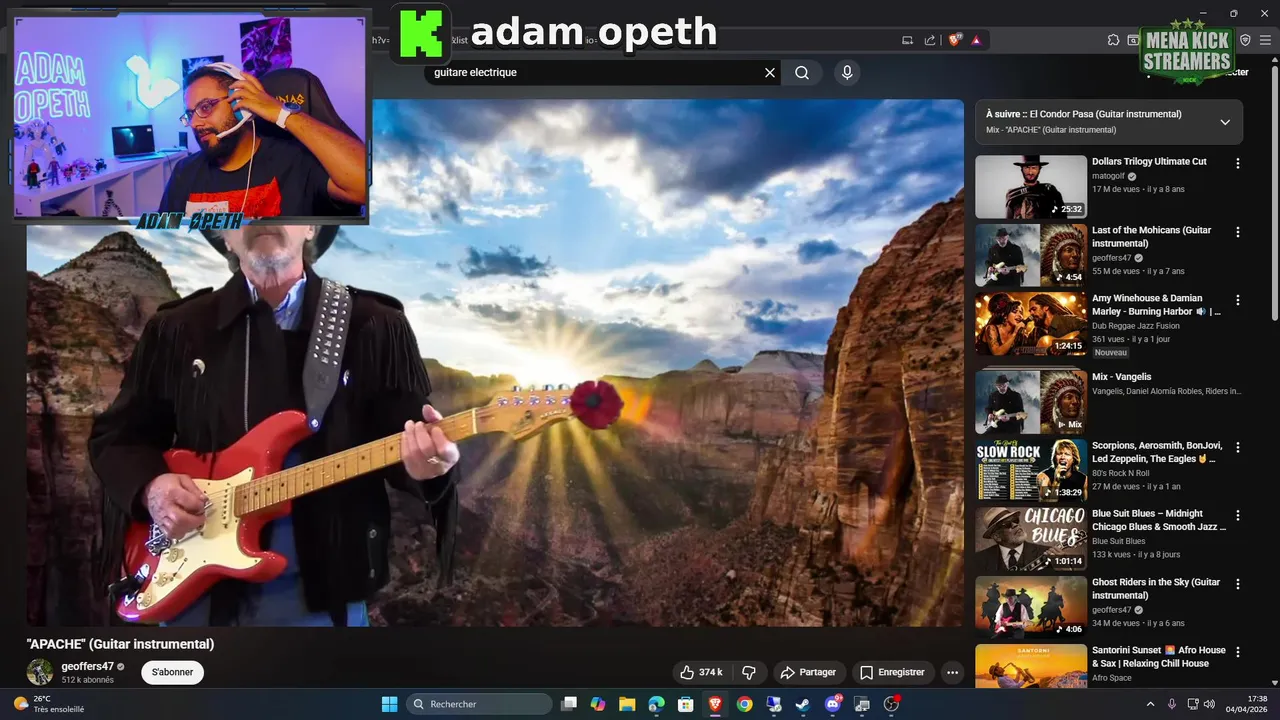The height and width of the screenshot is (720, 1280).
Task: Open Ghost Riders thumbnail 4:06
Action: click(1031, 607)
